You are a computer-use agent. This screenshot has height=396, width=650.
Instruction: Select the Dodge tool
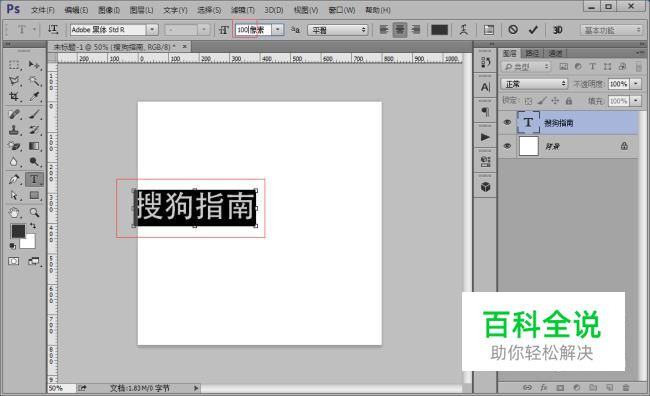(34, 162)
